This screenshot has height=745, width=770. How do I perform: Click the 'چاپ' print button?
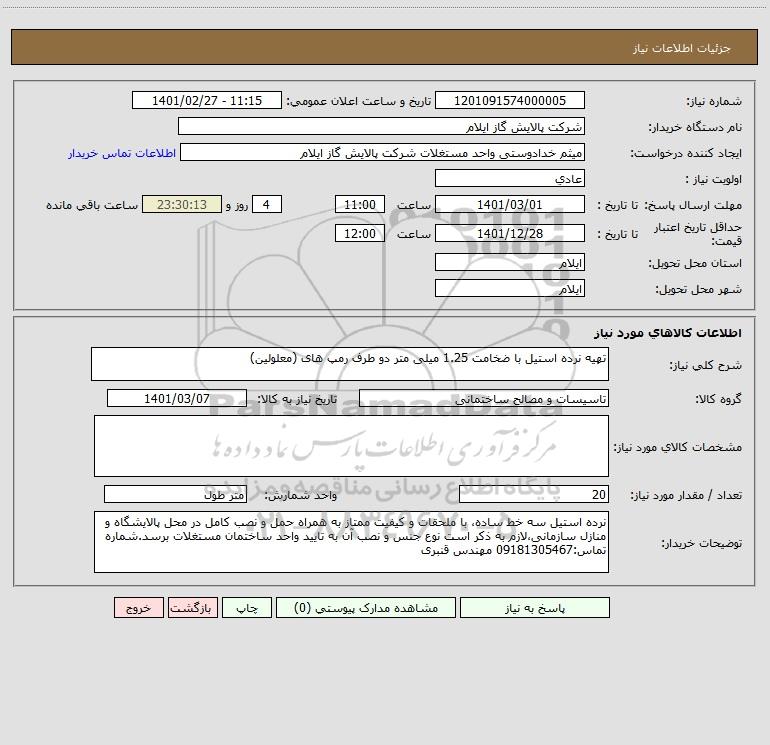point(247,607)
